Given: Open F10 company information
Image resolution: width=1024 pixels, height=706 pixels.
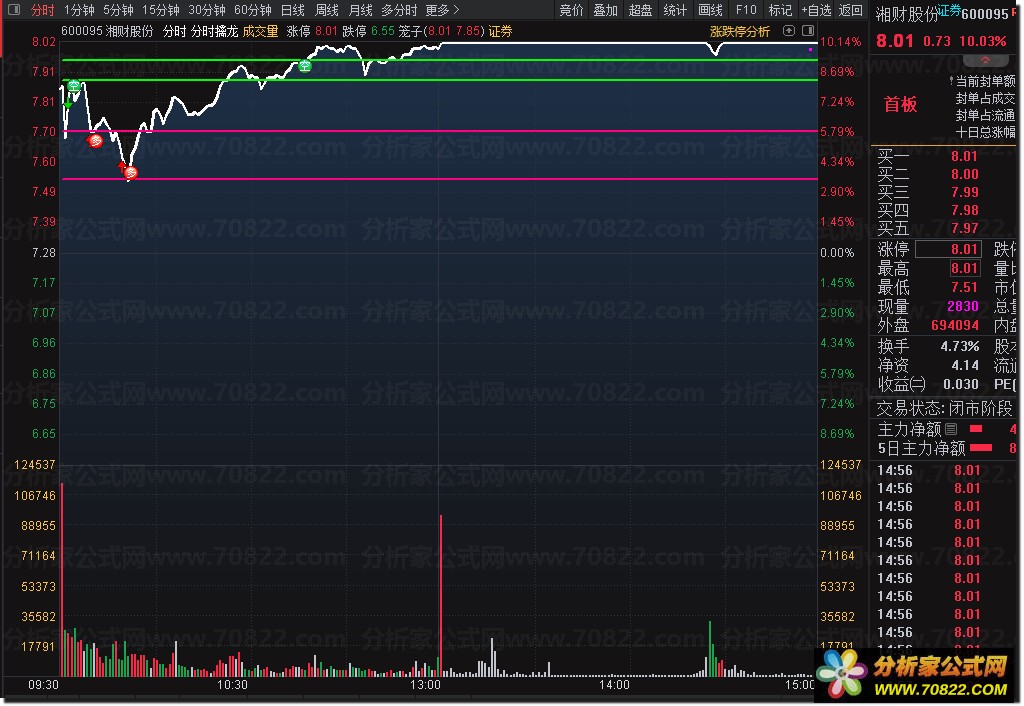Looking at the screenshot, I should coord(746,10).
